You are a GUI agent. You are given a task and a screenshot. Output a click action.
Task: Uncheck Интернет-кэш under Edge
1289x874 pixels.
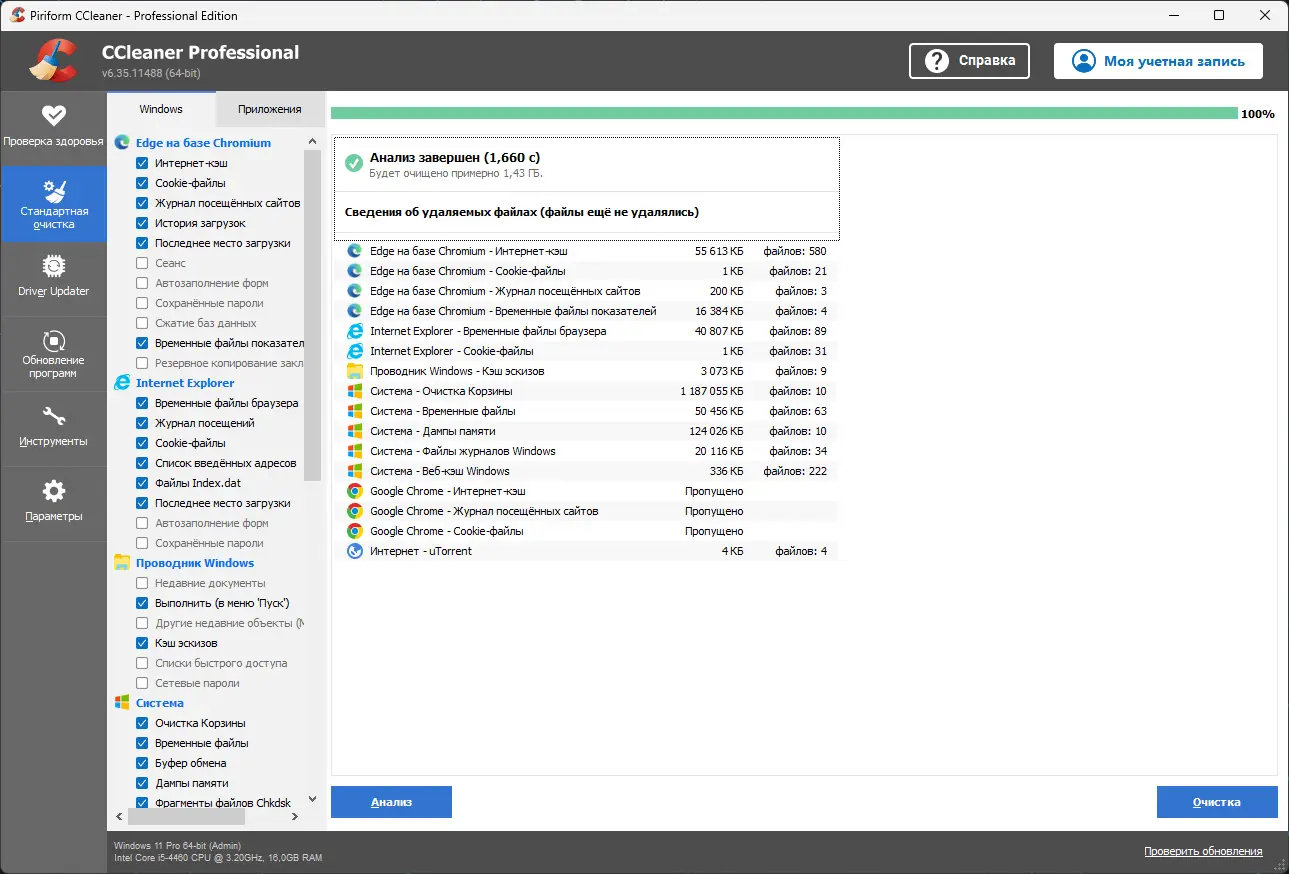[142, 163]
